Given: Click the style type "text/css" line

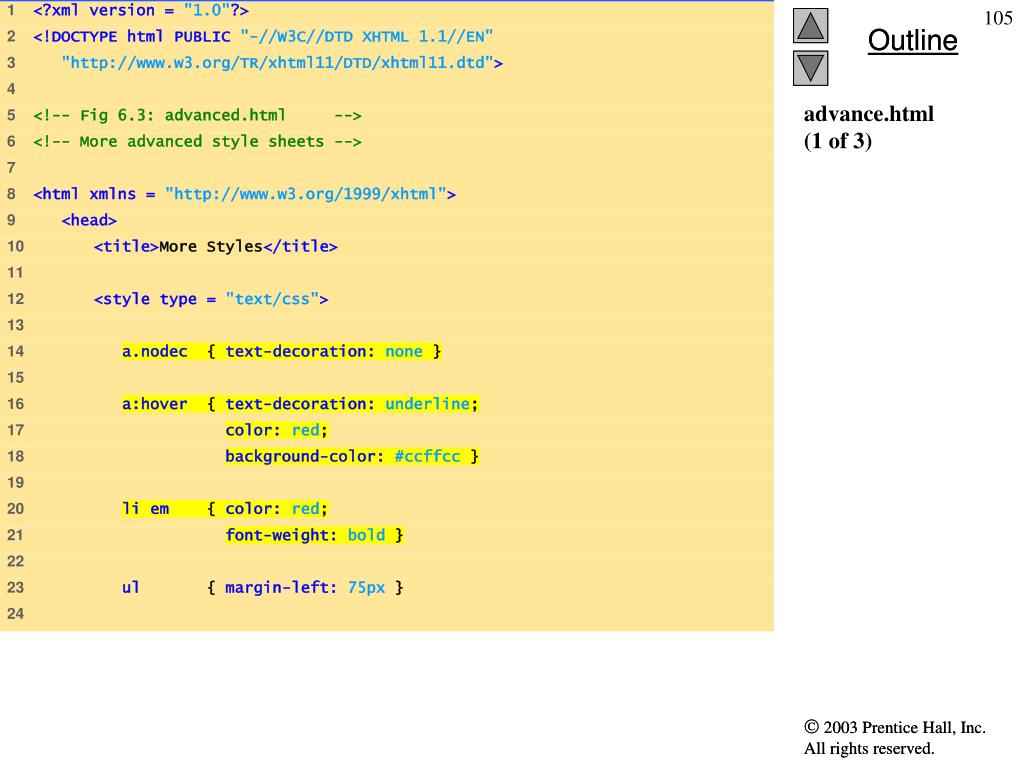Looking at the screenshot, I should (211, 299).
